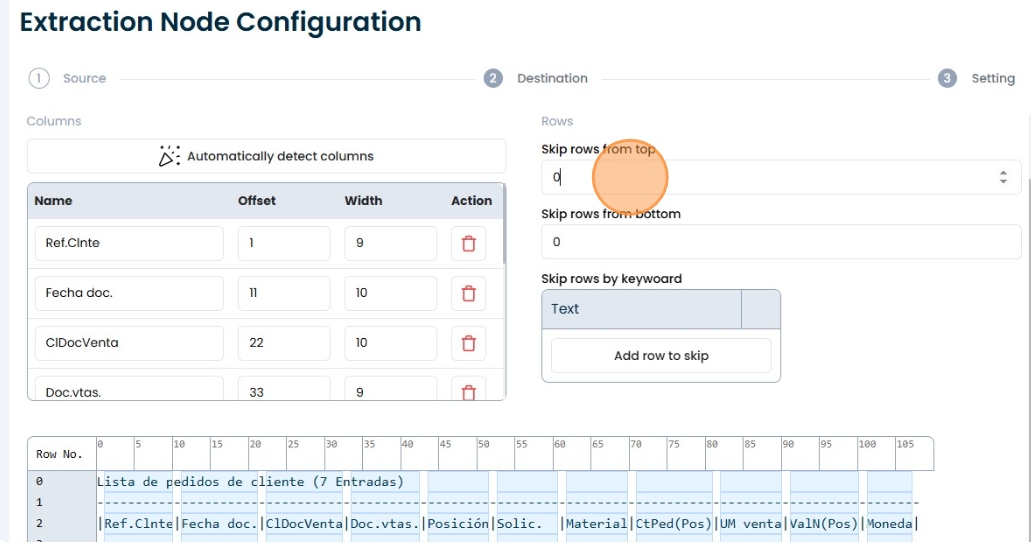1031x544 pixels.
Task: Edit Ref.Clnte offset value 1
Action: [284, 243]
